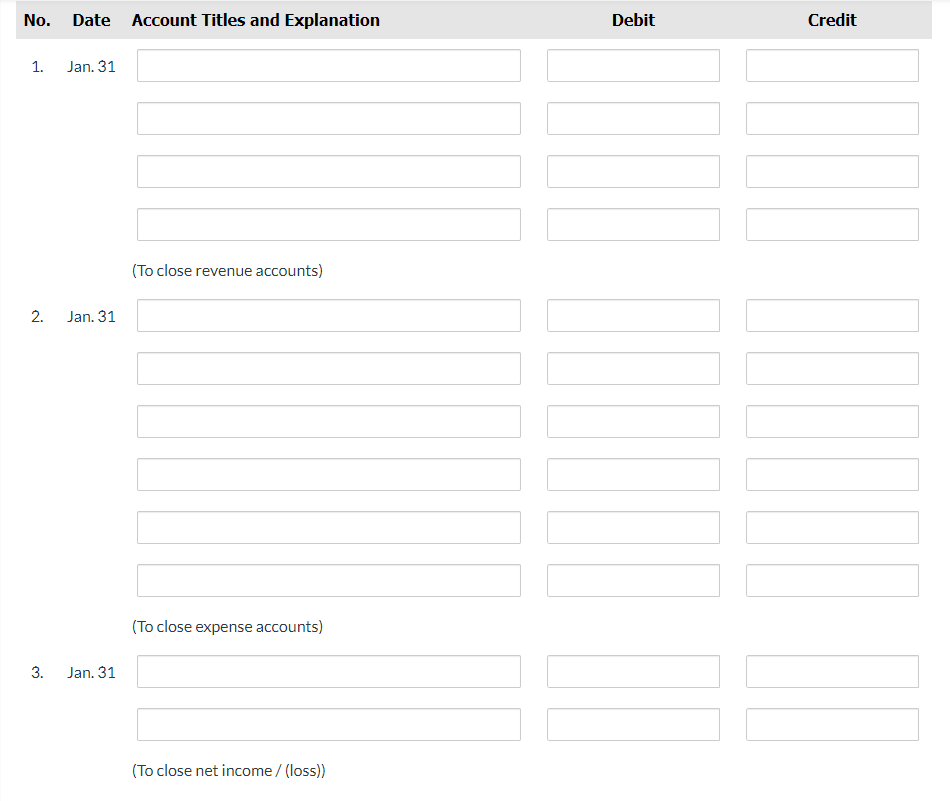Select second debit field in entry 2

coord(633,368)
